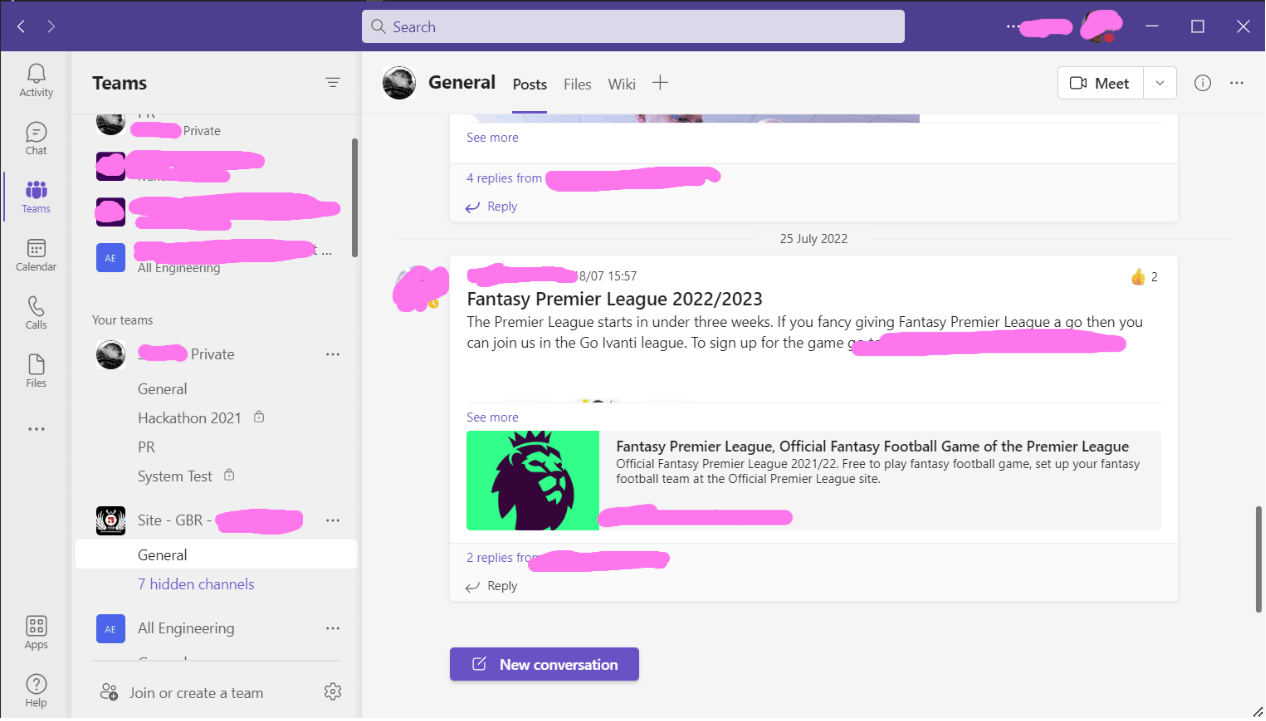Open the PR channel
This screenshot has width=1266, height=721.
coord(146,447)
